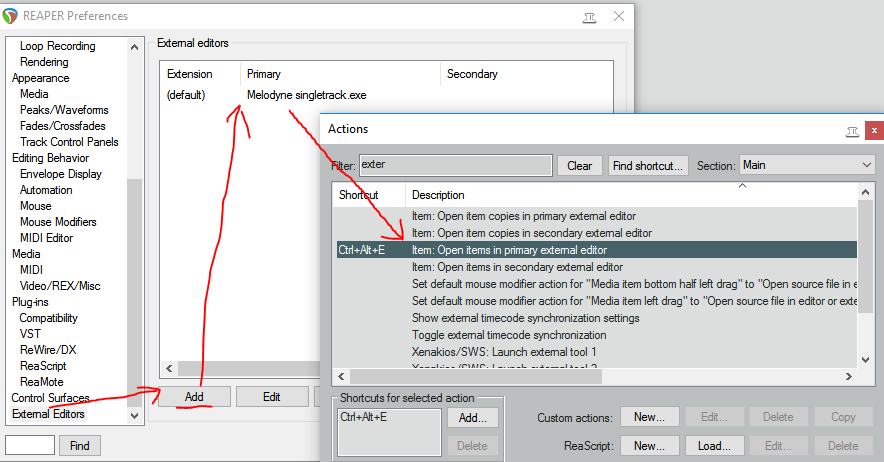The width and height of the screenshot is (884, 462).
Task: Select Xenakios/SWS: Launch external tool 1
Action: click(504, 352)
